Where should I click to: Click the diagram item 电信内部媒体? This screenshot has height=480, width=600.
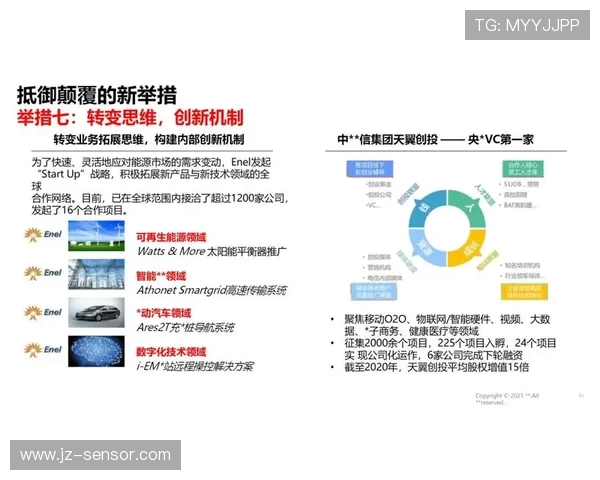[384, 278]
